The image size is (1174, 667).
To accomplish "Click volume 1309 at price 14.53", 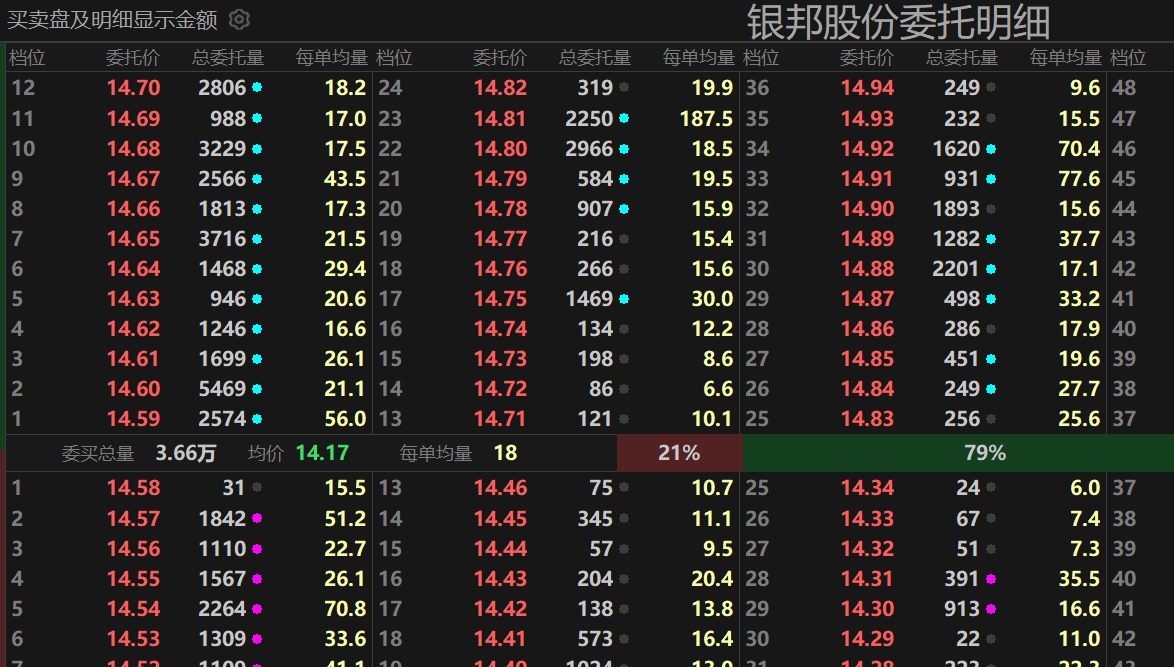I will point(222,639).
